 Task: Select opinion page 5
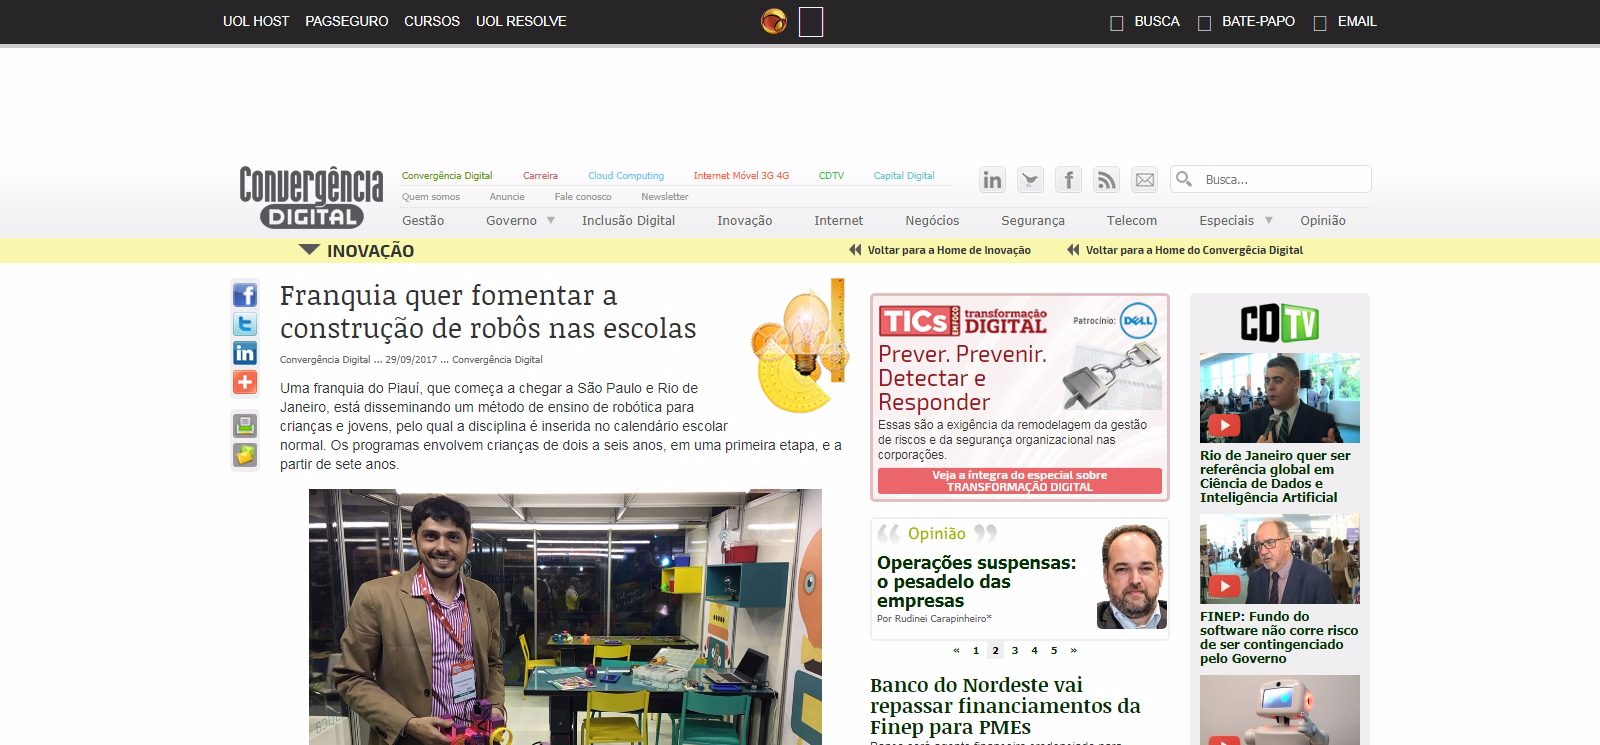pos(1054,650)
